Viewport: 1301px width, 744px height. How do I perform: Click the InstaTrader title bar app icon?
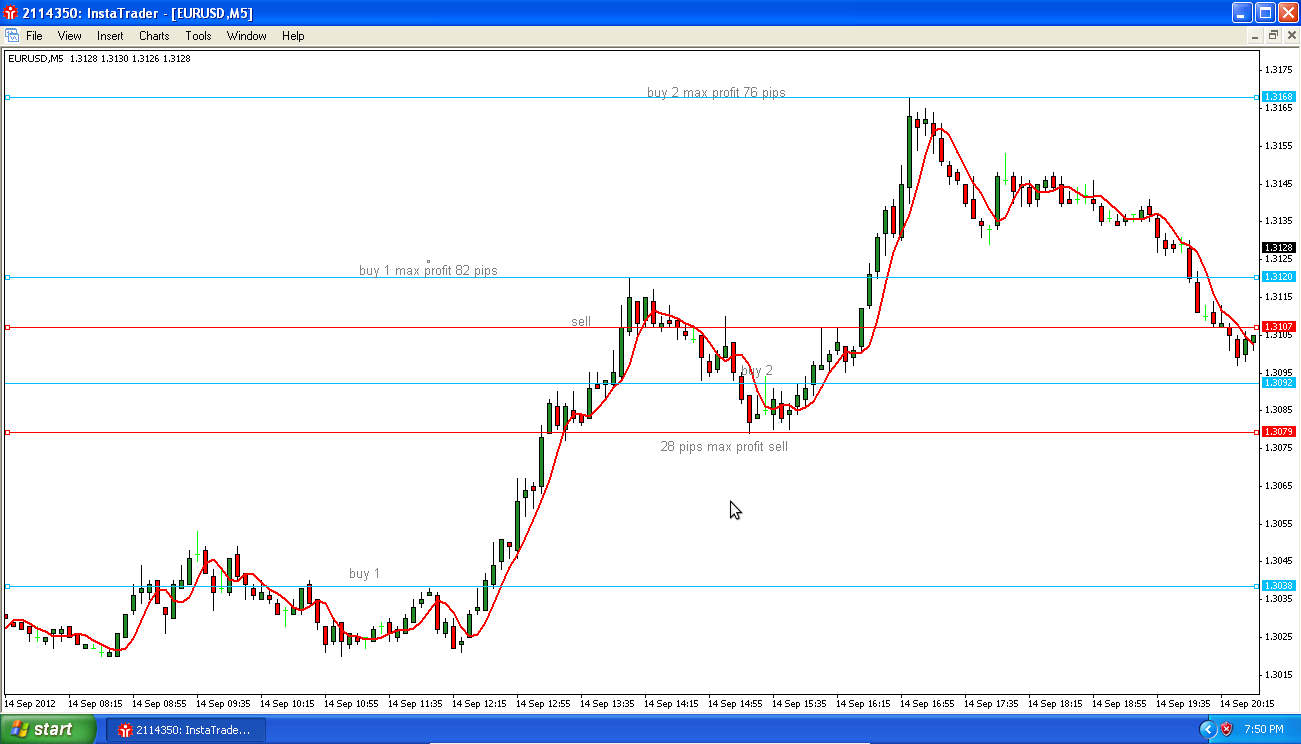11,13
